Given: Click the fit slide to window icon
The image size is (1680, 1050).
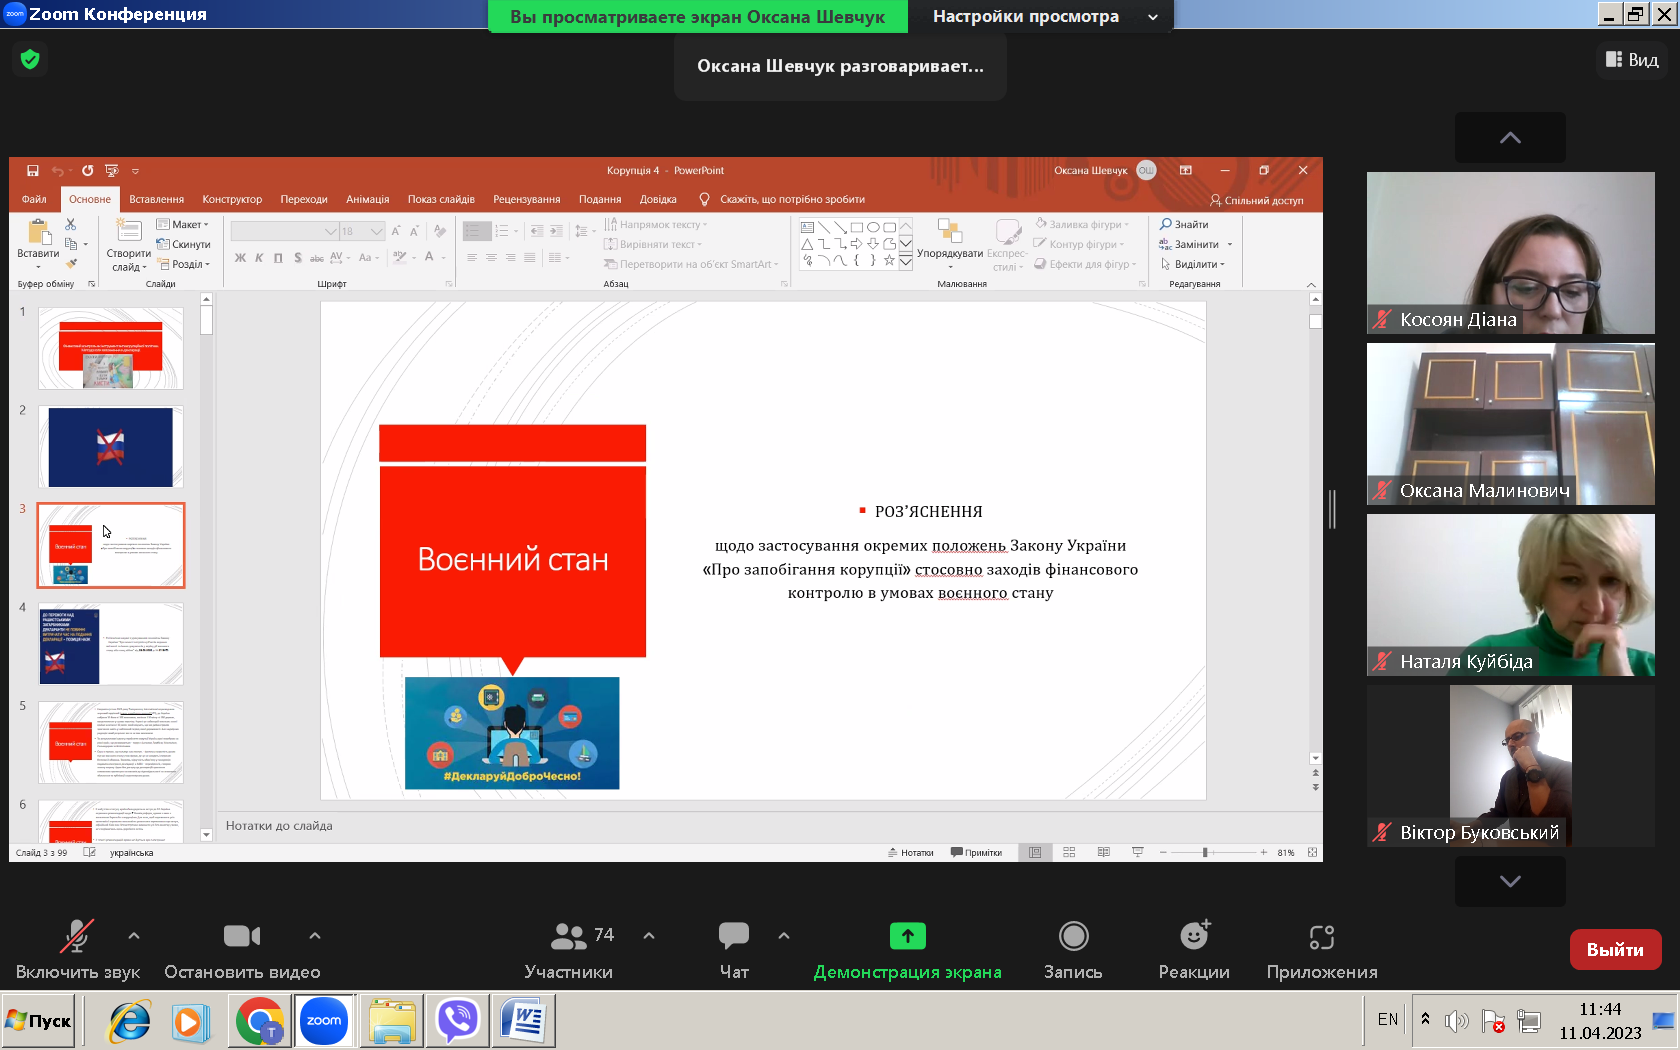Looking at the screenshot, I should tap(1312, 853).
